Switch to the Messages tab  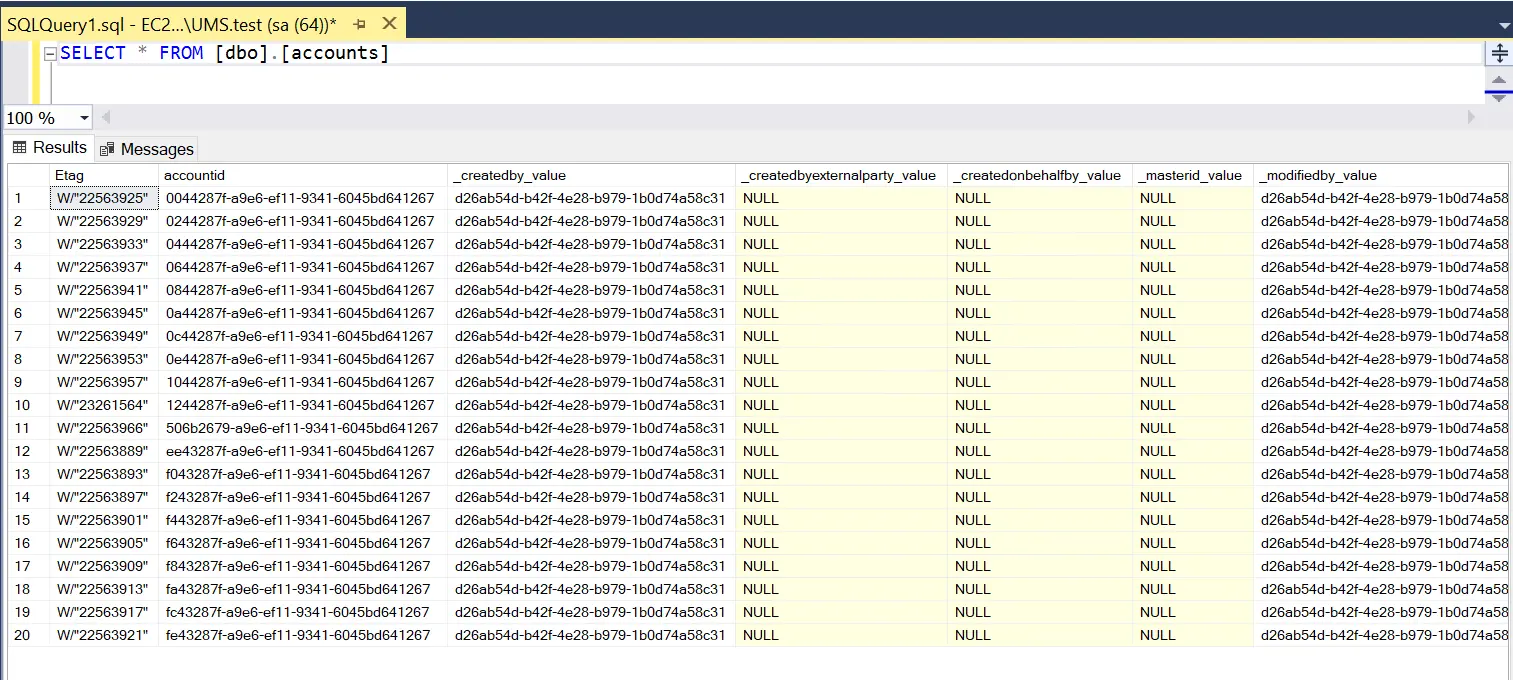(x=146, y=149)
